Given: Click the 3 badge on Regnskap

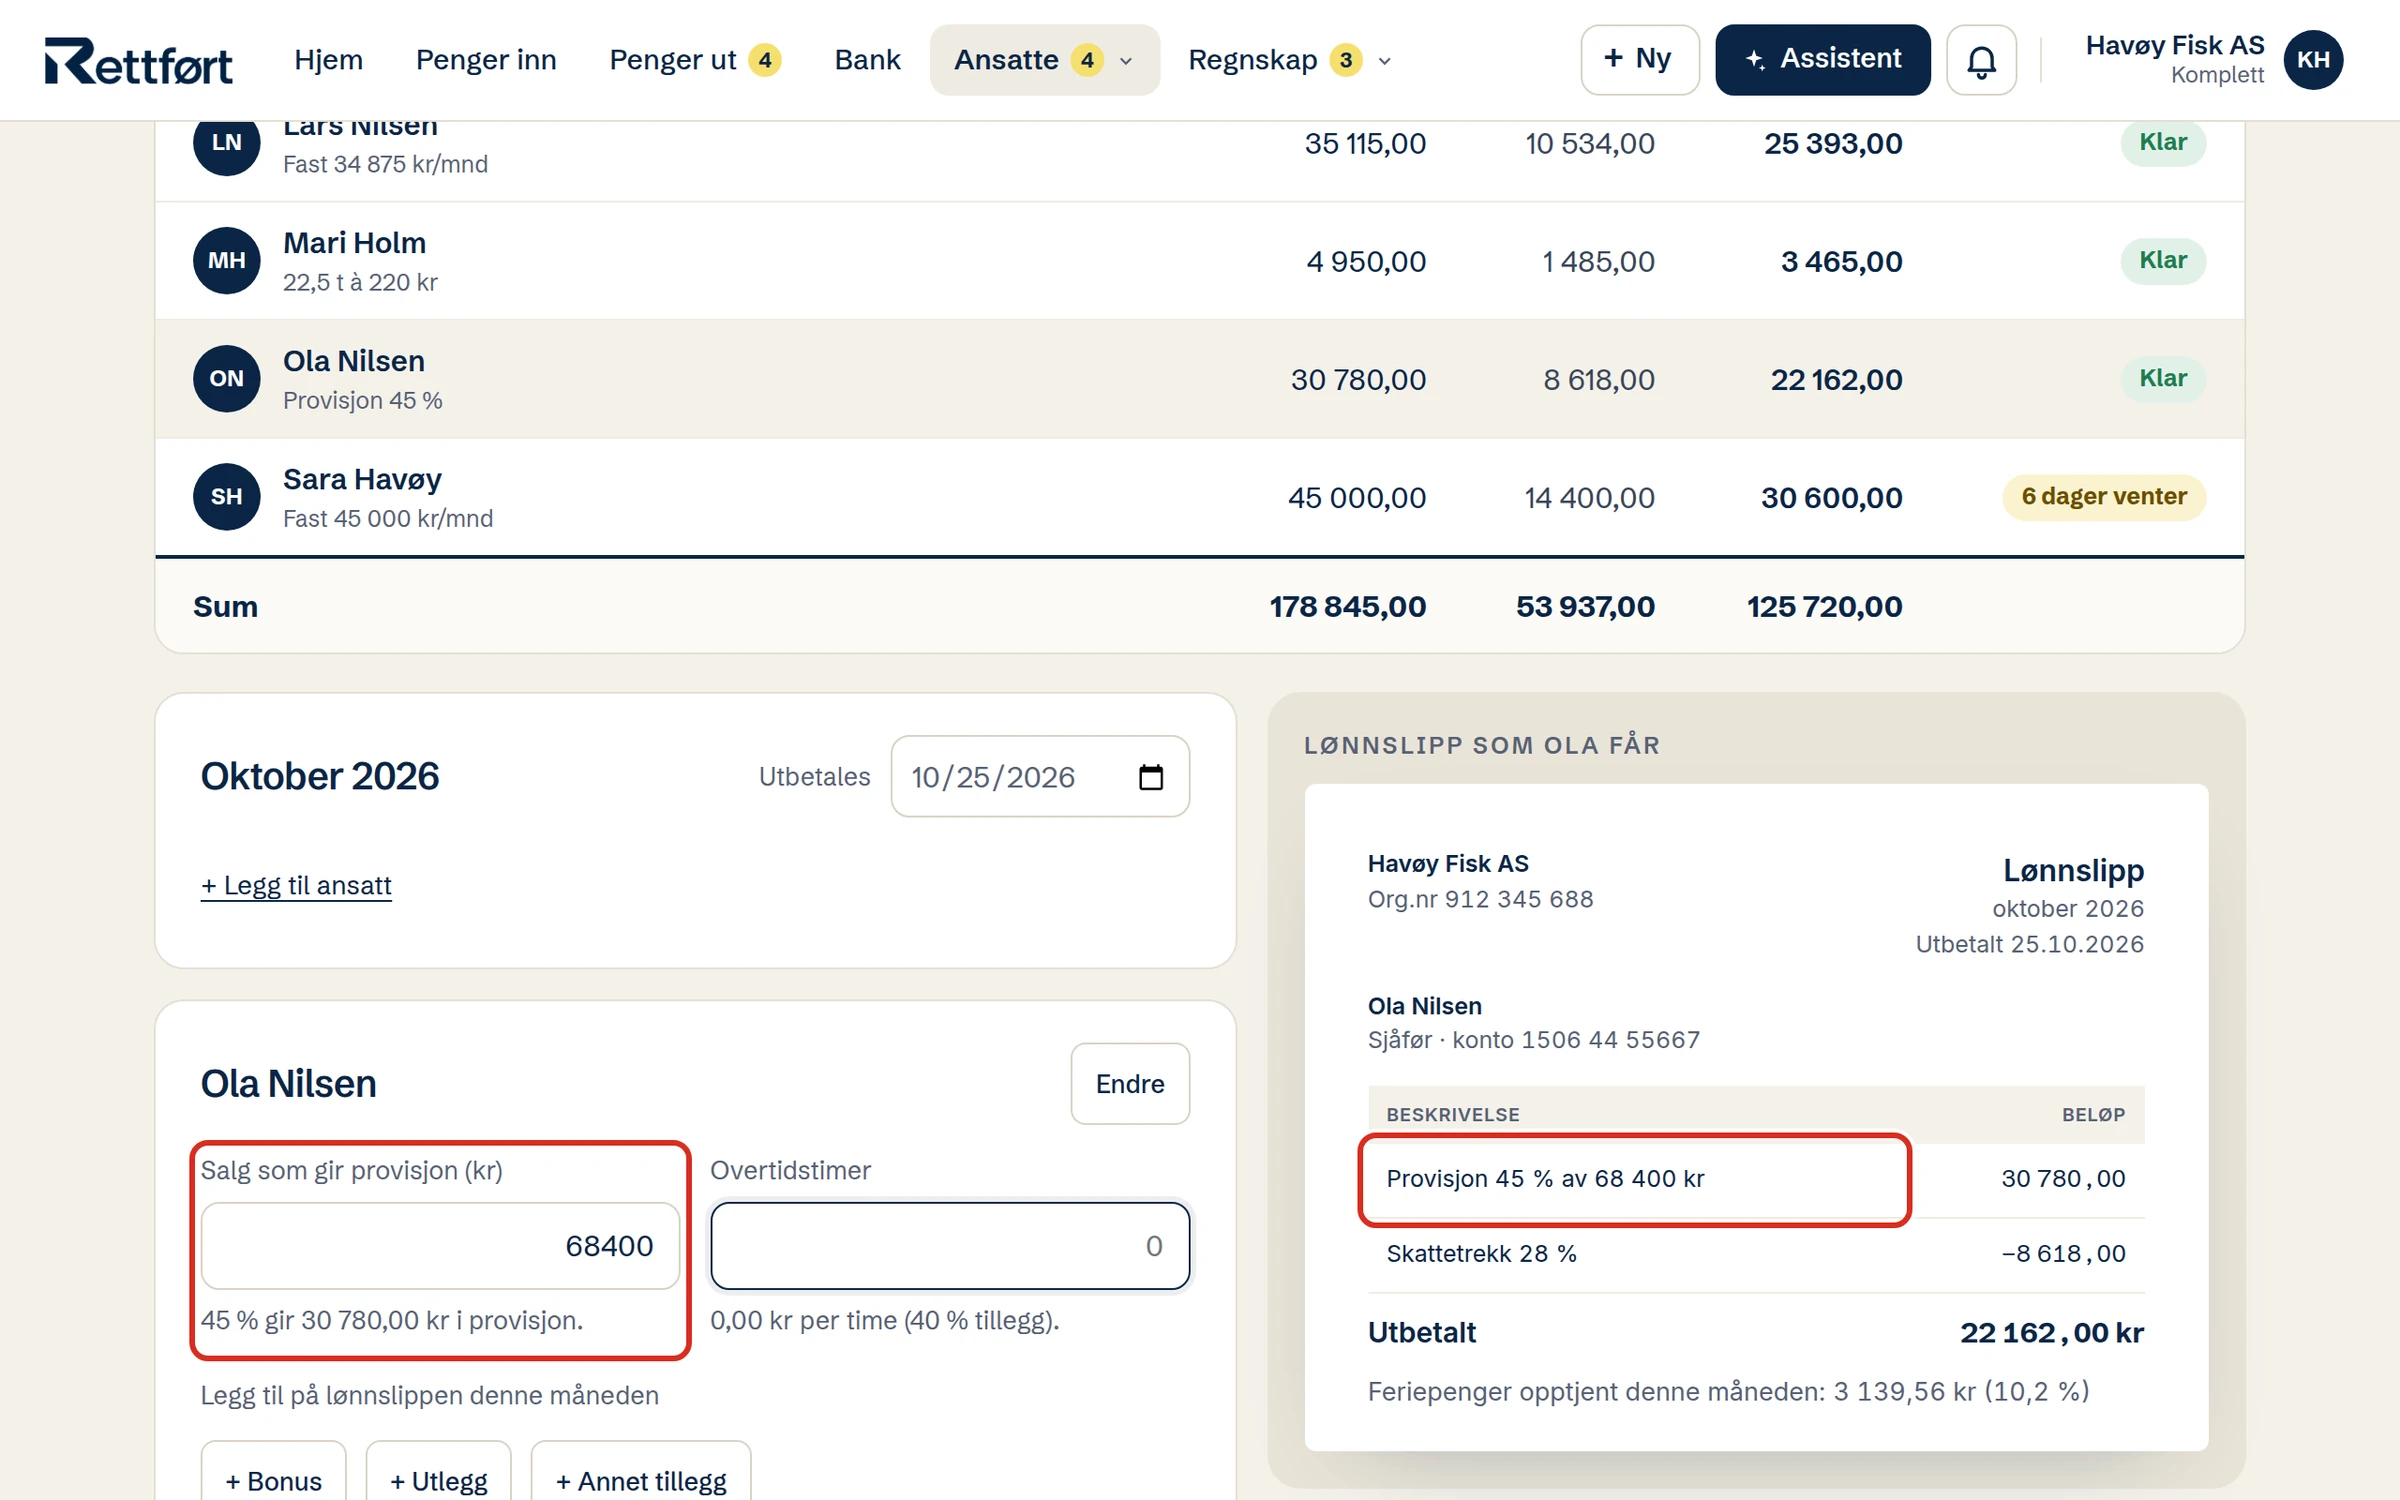Looking at the screenshot, I should tap(1346, 60).
